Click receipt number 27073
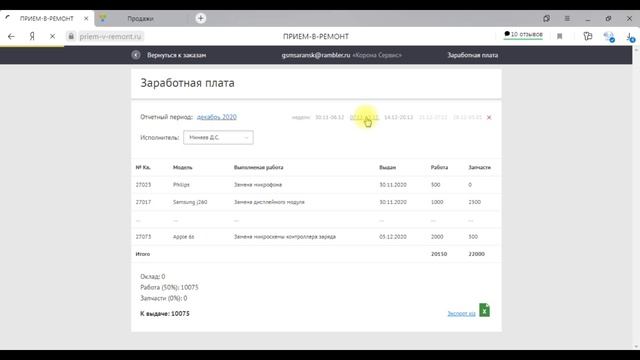 tap(143, 237)
